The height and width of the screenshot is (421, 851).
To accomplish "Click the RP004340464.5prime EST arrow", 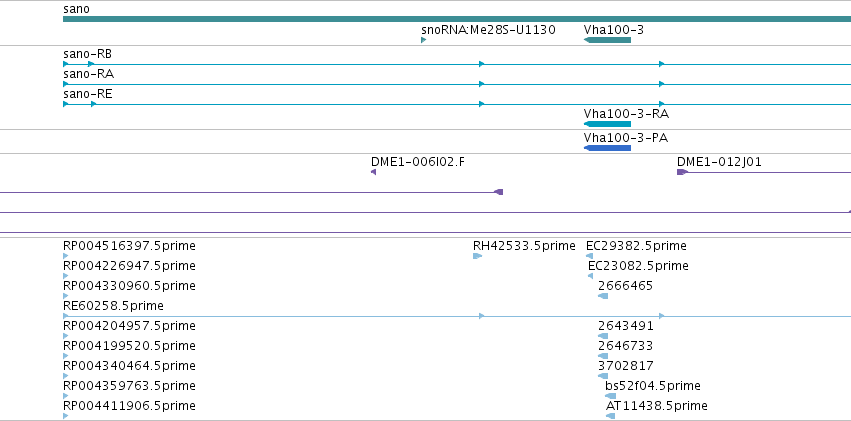I will 66,376.
